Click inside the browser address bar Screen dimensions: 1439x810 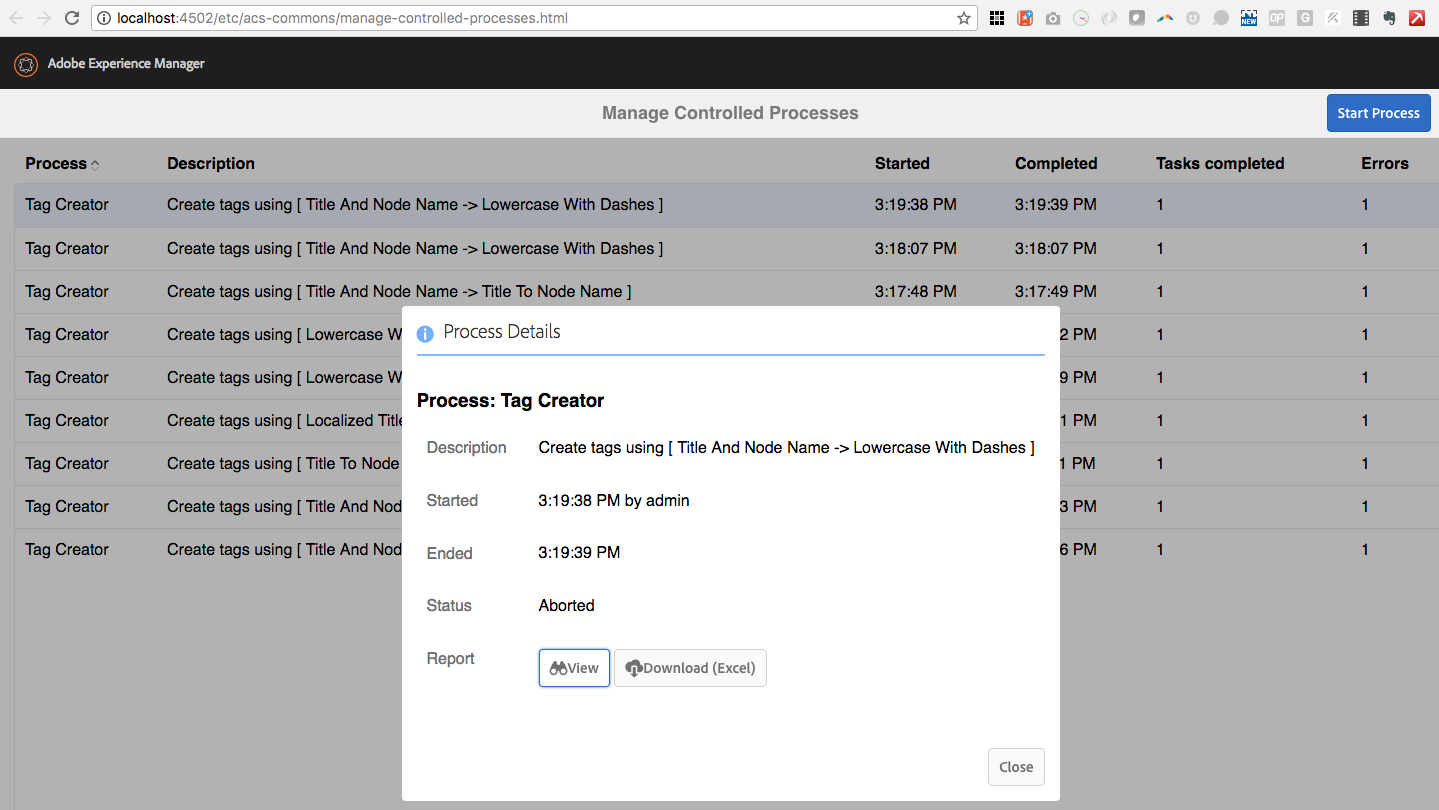(x=500, y=17)
